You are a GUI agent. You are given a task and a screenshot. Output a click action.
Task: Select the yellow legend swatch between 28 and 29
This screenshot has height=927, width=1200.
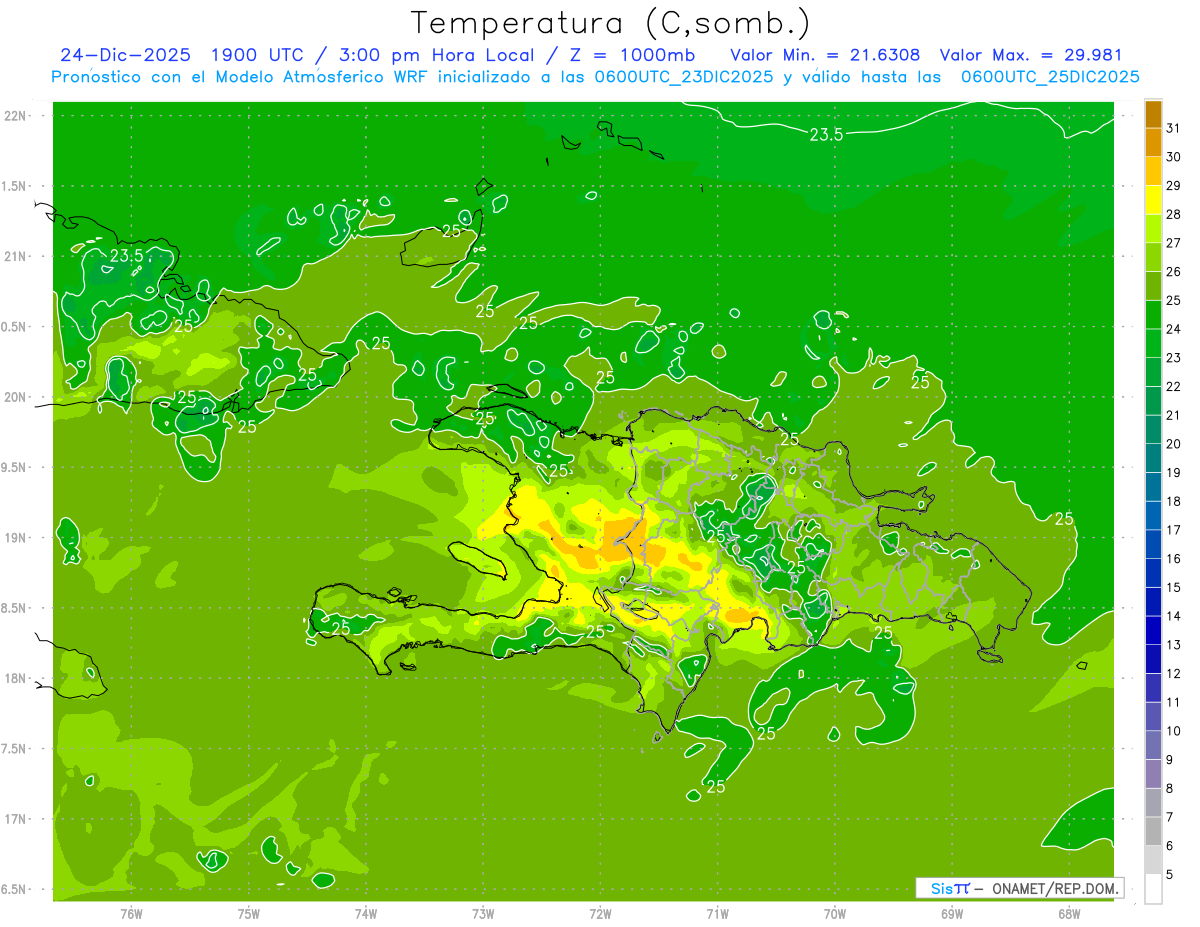pyautogui.click(x=1153, y=200)
